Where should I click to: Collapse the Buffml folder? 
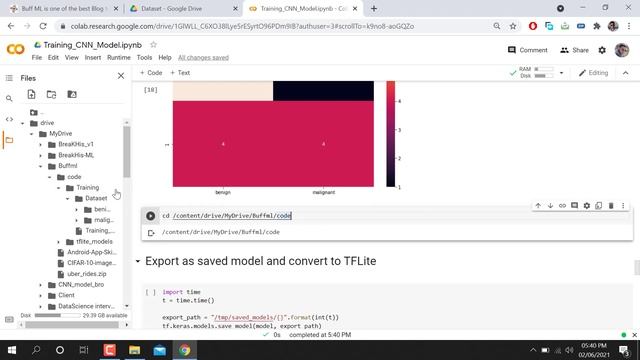tap(40, 166)
